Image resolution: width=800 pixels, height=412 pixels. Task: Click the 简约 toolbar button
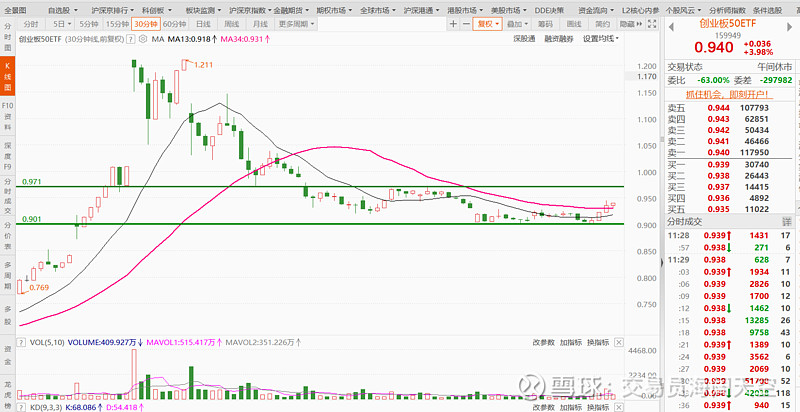tap(602, 23)
